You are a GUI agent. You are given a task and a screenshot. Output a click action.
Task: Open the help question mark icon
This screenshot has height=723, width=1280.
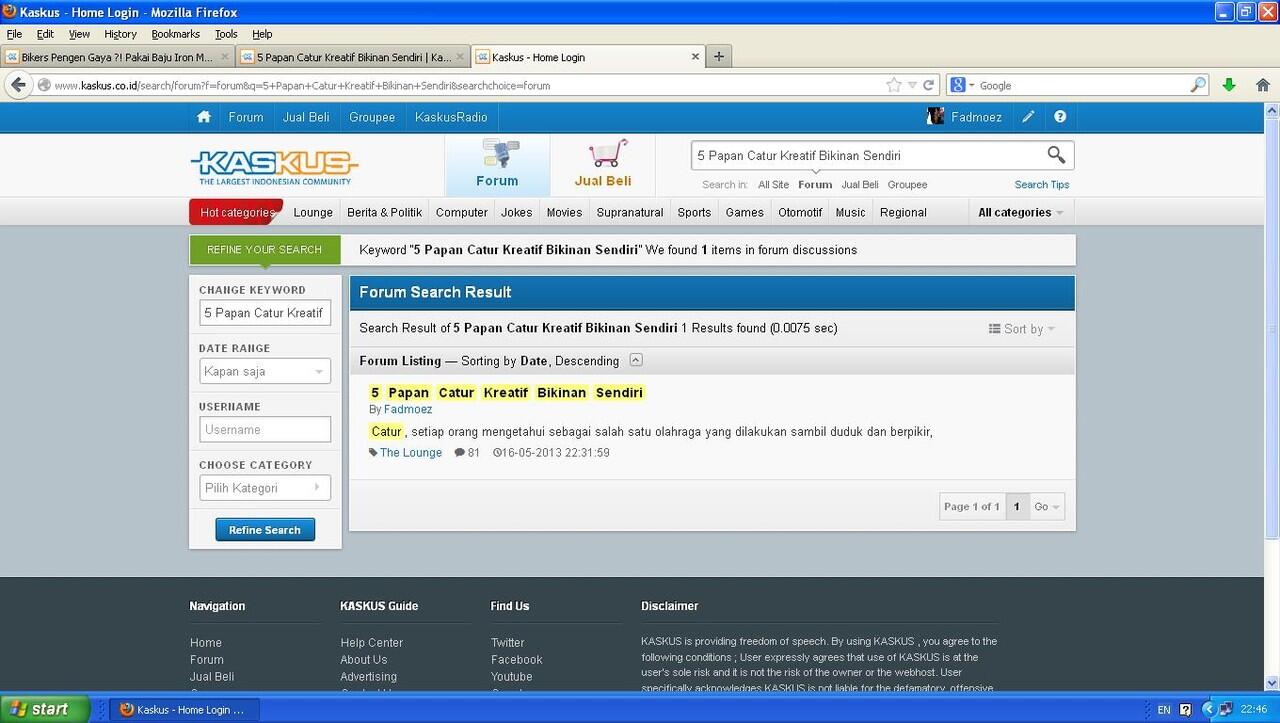click(x=1060, y=117)
